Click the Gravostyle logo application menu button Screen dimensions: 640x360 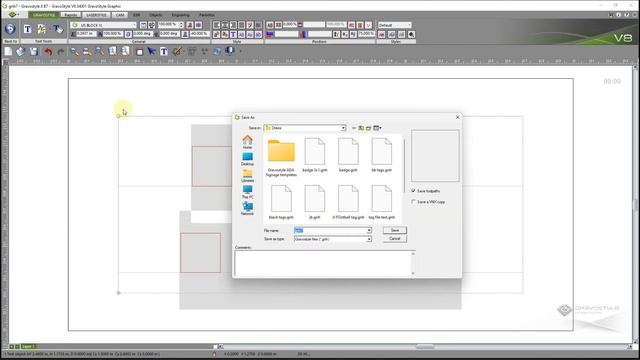[x=12, y=15]
